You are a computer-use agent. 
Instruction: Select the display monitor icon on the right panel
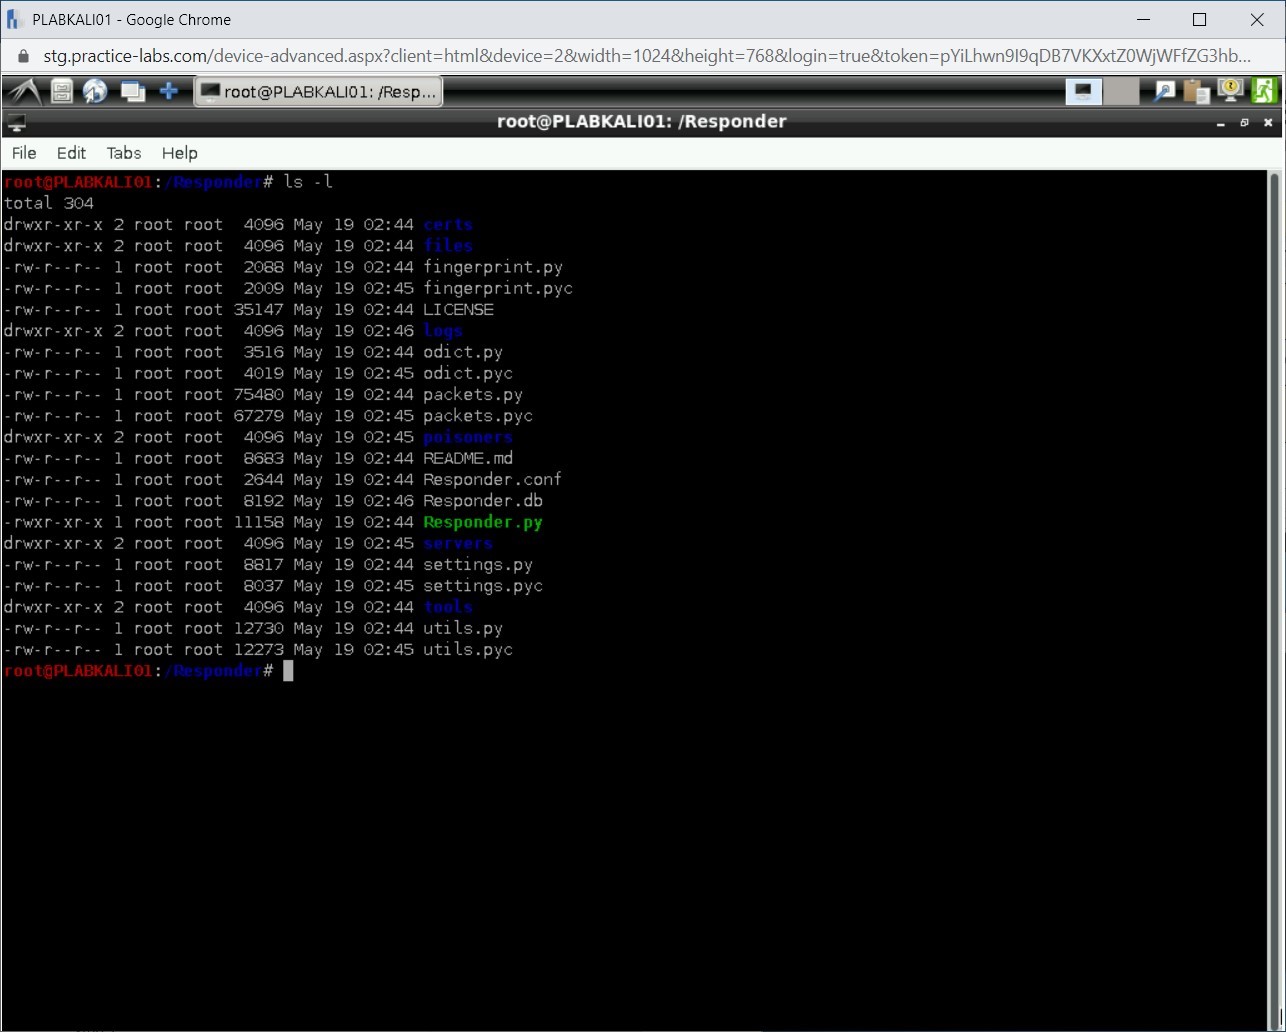click(1083, 91)
